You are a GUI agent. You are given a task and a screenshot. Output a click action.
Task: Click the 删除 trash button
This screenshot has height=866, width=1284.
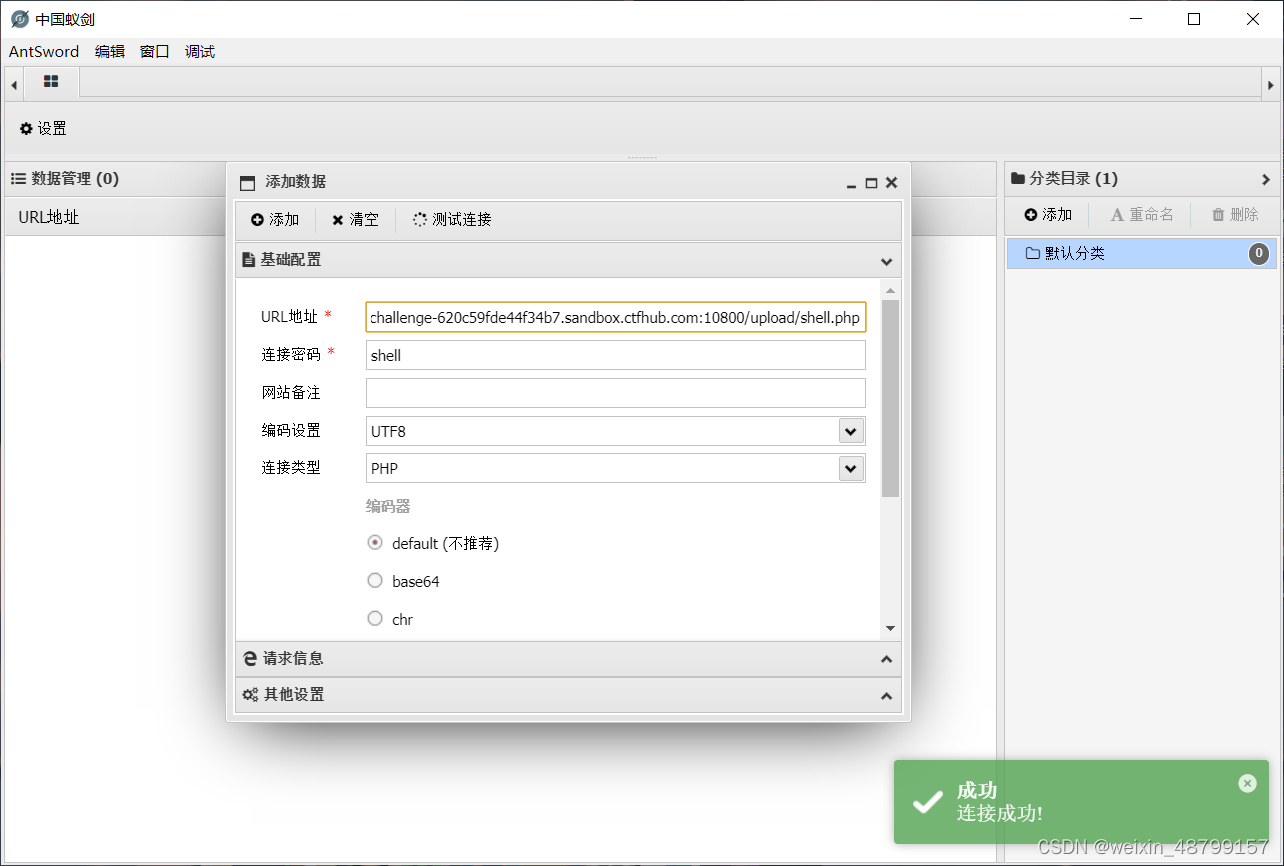1235,215
